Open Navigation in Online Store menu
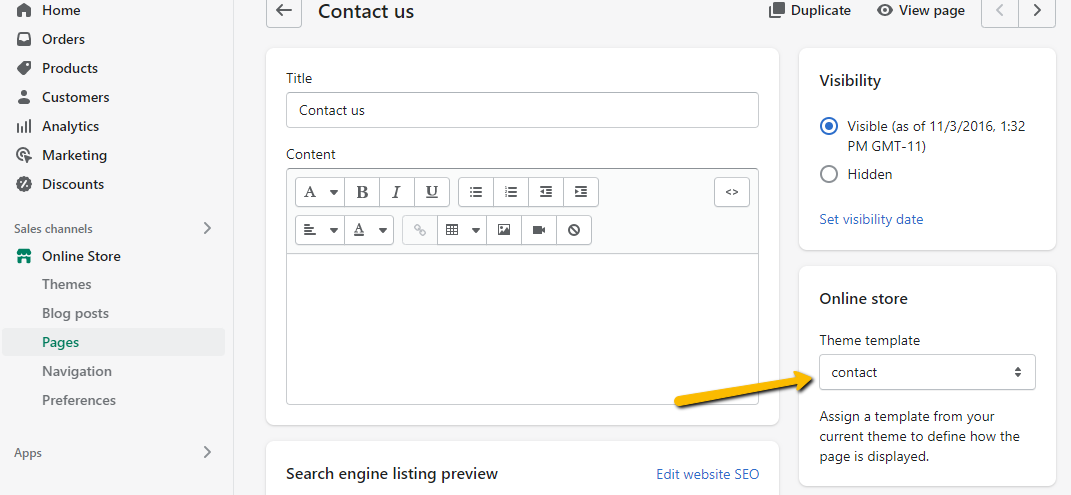 coord(77,371)
